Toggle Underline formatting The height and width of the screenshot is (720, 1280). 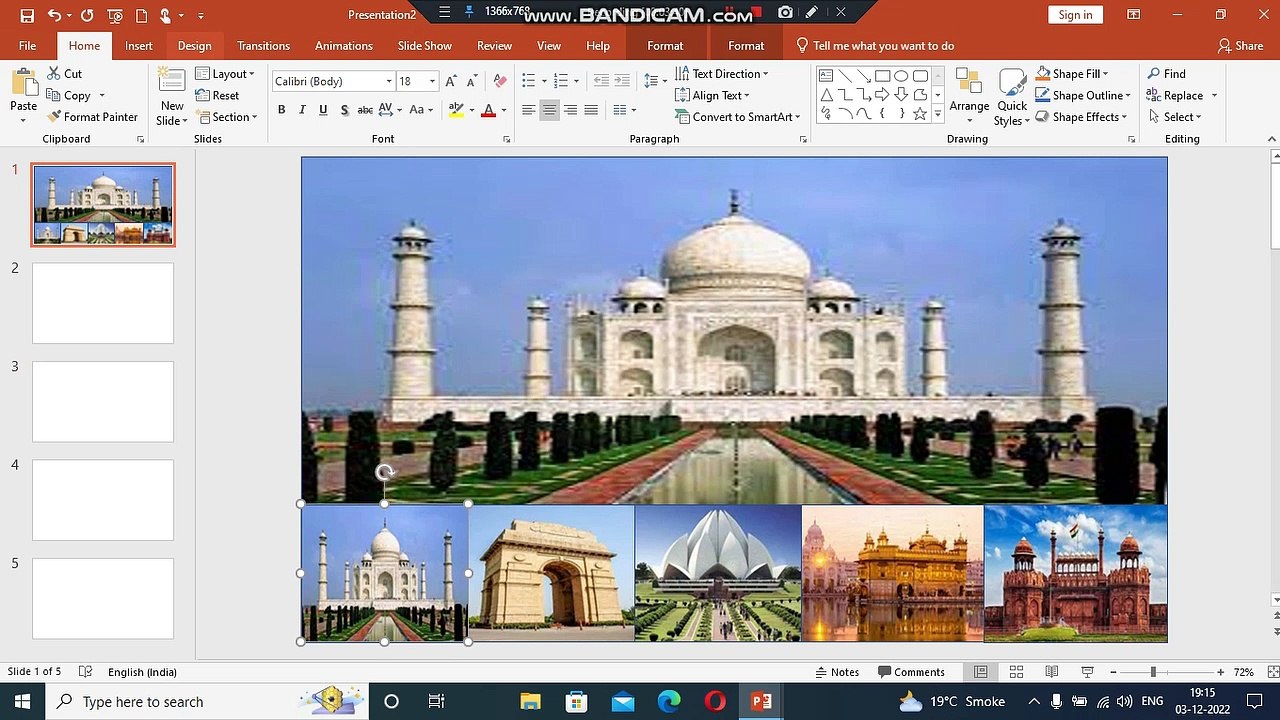[x=323, y=110]
